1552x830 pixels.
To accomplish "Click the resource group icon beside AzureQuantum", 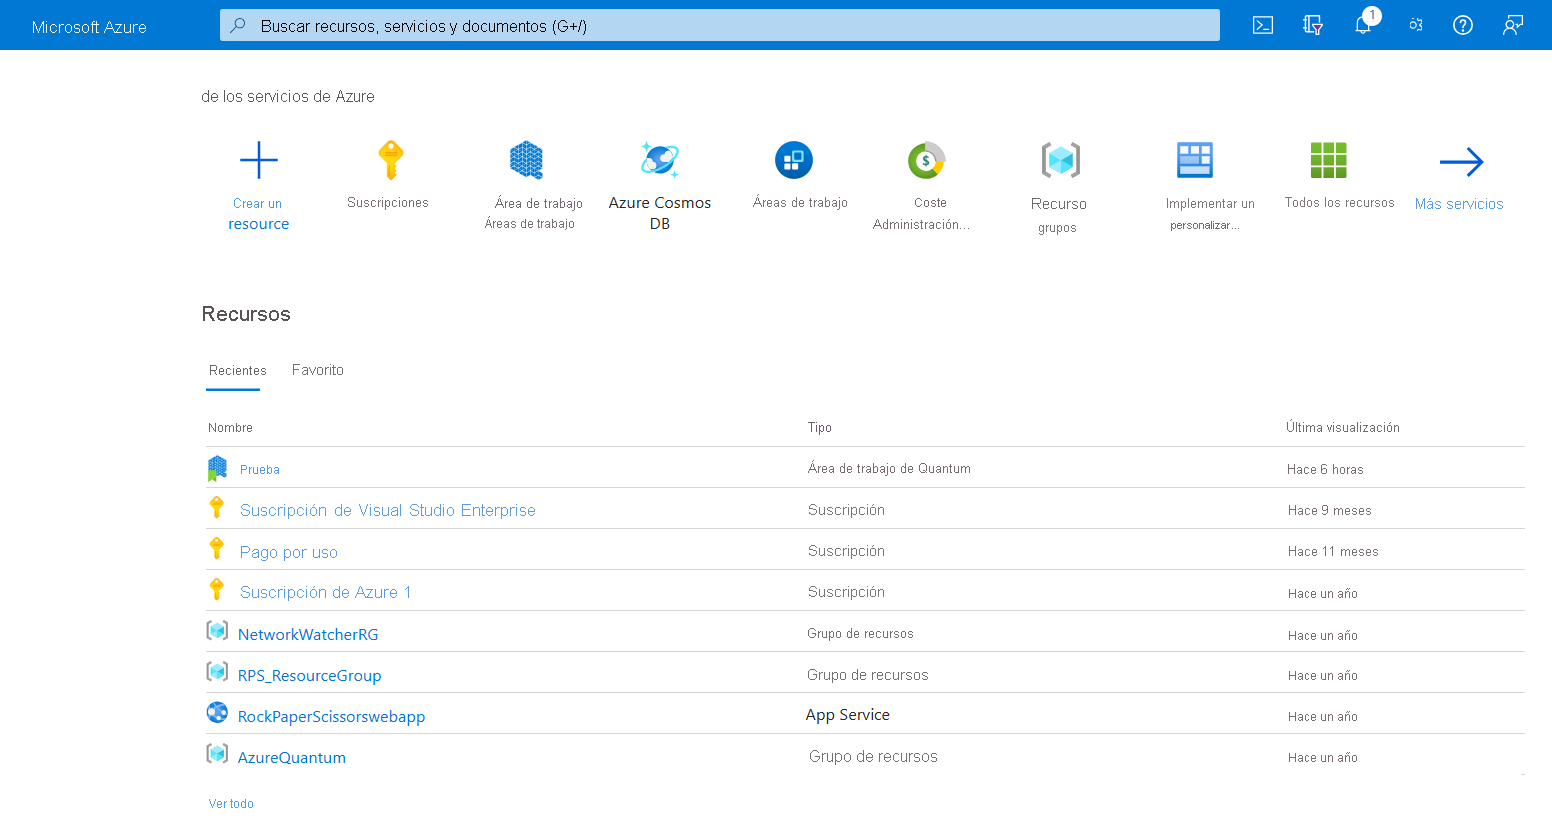I will tap(217, 753).
